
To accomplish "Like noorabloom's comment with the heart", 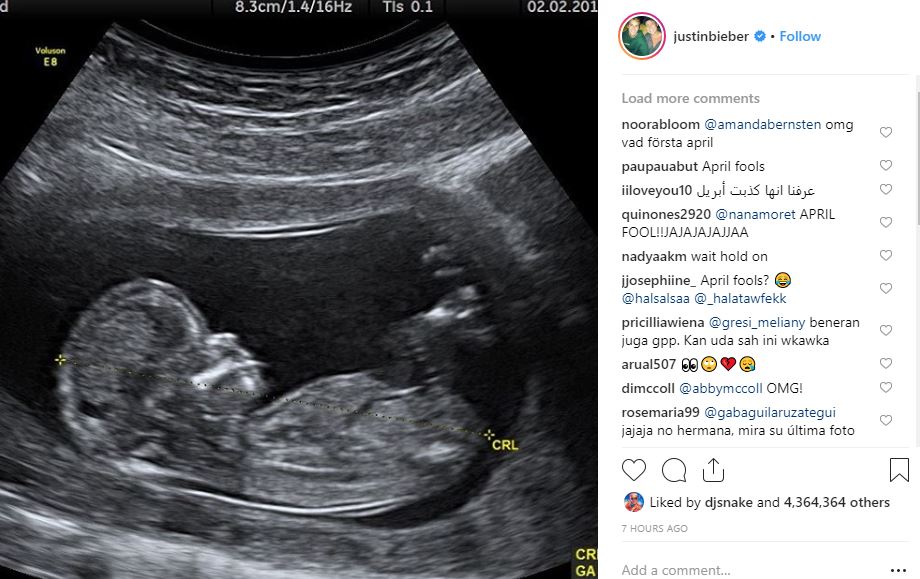I will [886, 133].
